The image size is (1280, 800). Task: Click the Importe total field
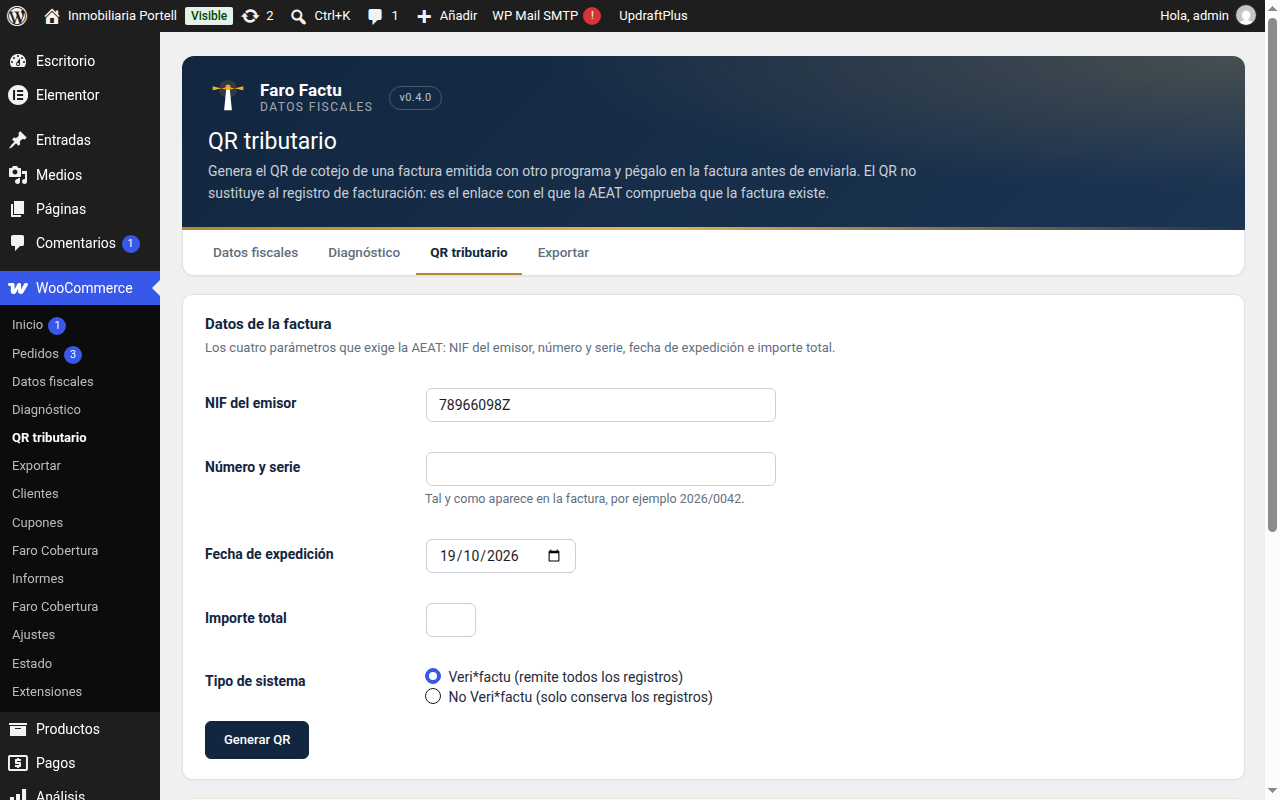pyautogui.click(x=451, y=620)
